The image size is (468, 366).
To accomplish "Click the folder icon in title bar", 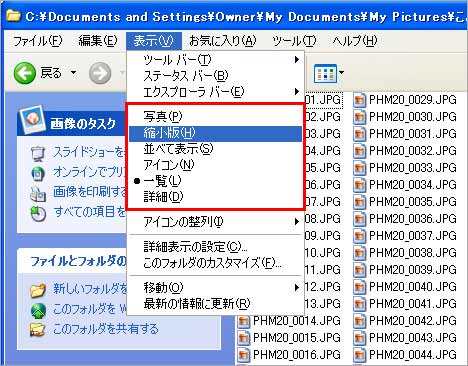I will 13,16.
